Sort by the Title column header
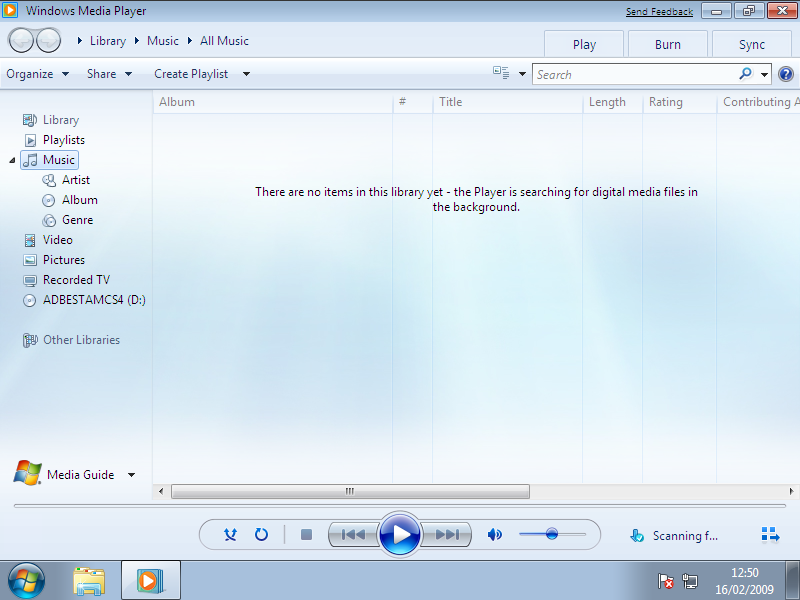The width and height of the screenshot is (800, 600). [x=508, y=102]
